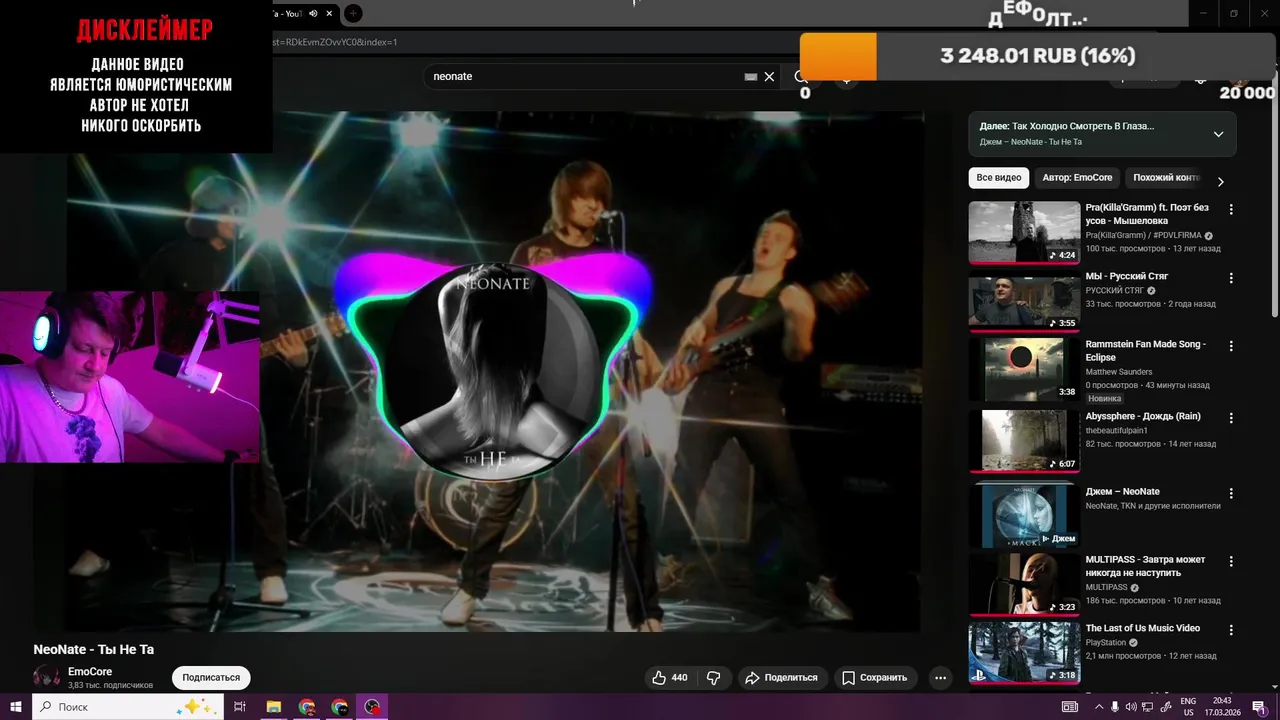Click the 'Matthew Saunders' channel name

coord(1118,372)
